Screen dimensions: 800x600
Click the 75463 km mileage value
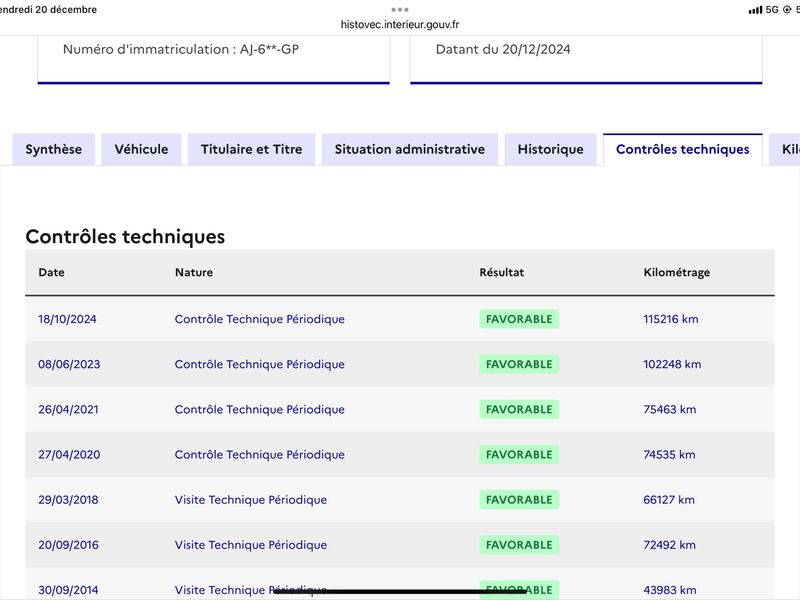coord(669,410)
